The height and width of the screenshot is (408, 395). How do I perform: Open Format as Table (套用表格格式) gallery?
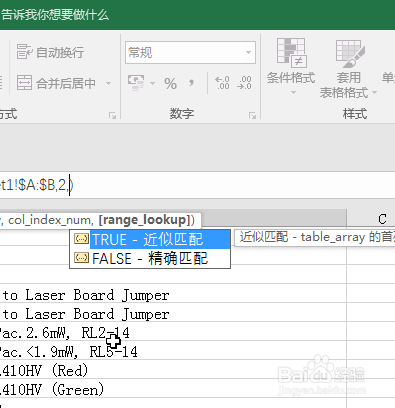click(348, 68)
